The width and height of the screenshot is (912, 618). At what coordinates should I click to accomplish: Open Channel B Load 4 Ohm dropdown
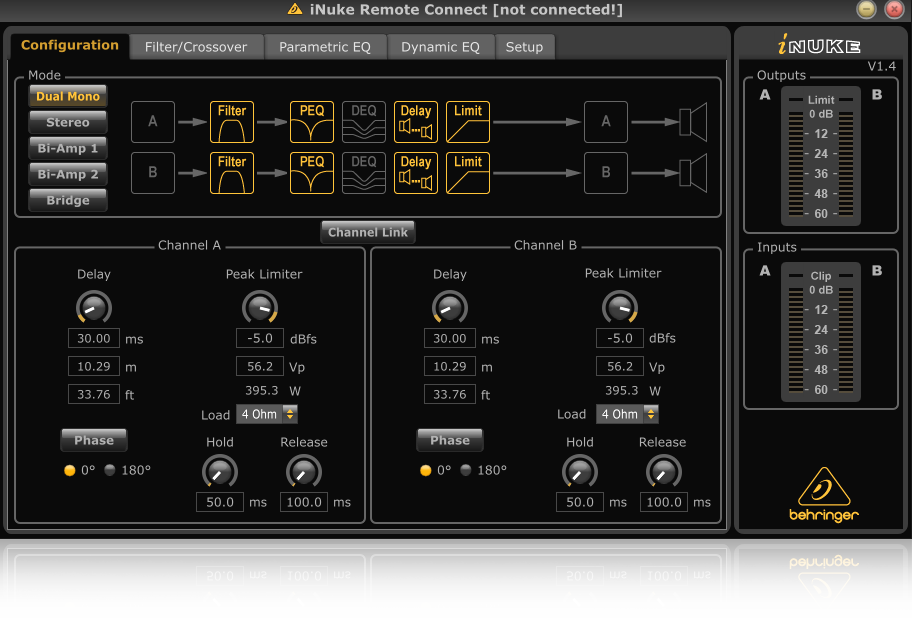pos(628,414)
